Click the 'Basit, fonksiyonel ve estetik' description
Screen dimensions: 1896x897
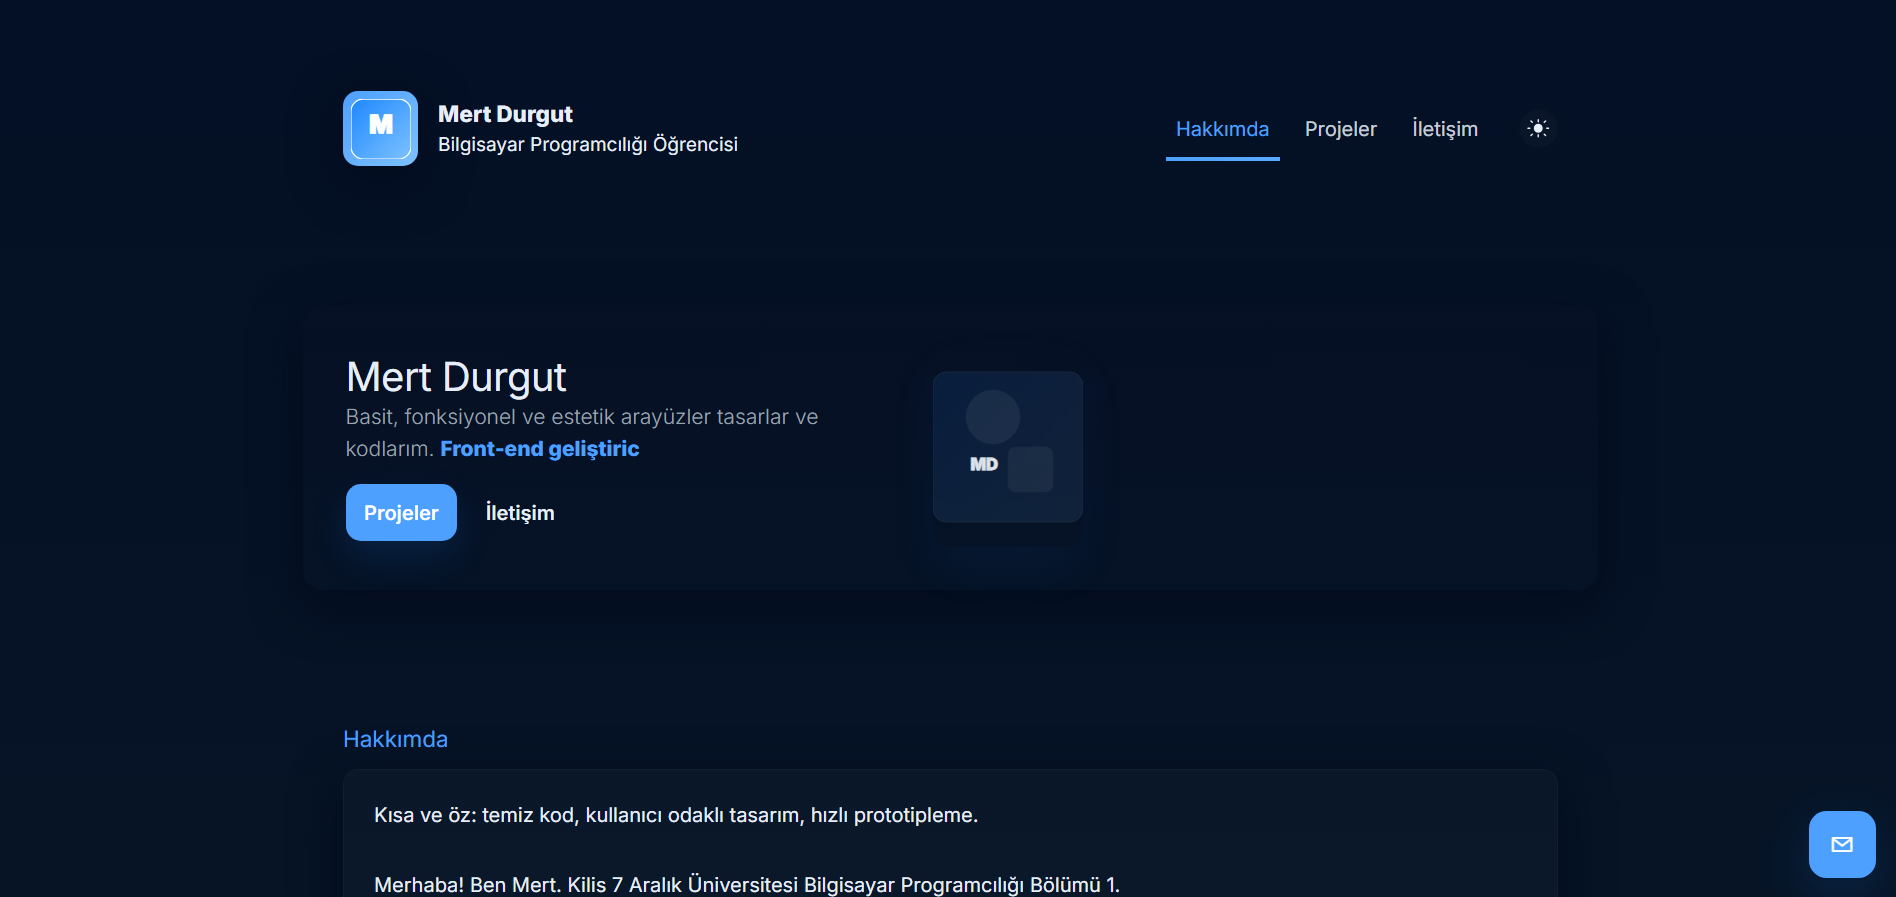pos(581,417)
